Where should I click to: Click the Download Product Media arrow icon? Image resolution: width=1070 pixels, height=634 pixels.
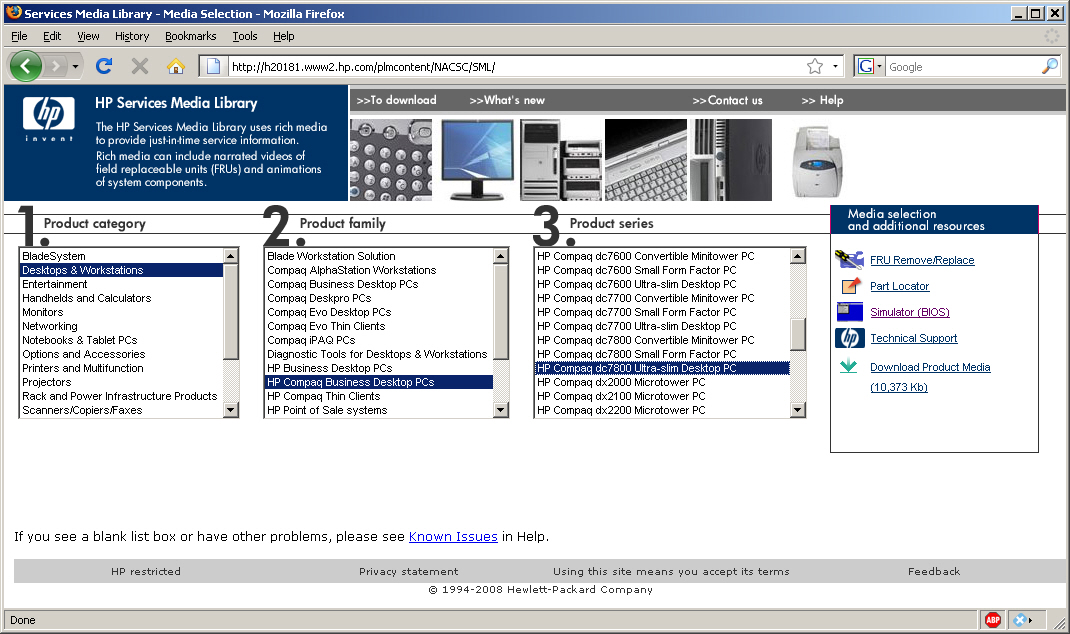point(849,367)
